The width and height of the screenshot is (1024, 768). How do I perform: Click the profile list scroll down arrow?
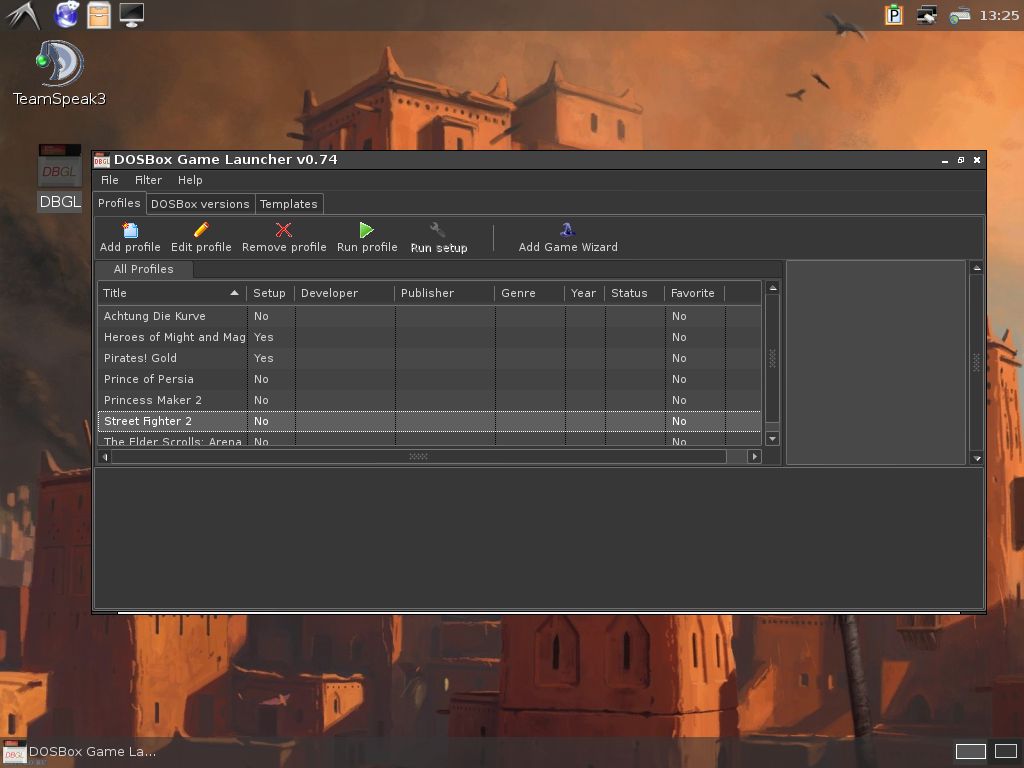[773, 439]
